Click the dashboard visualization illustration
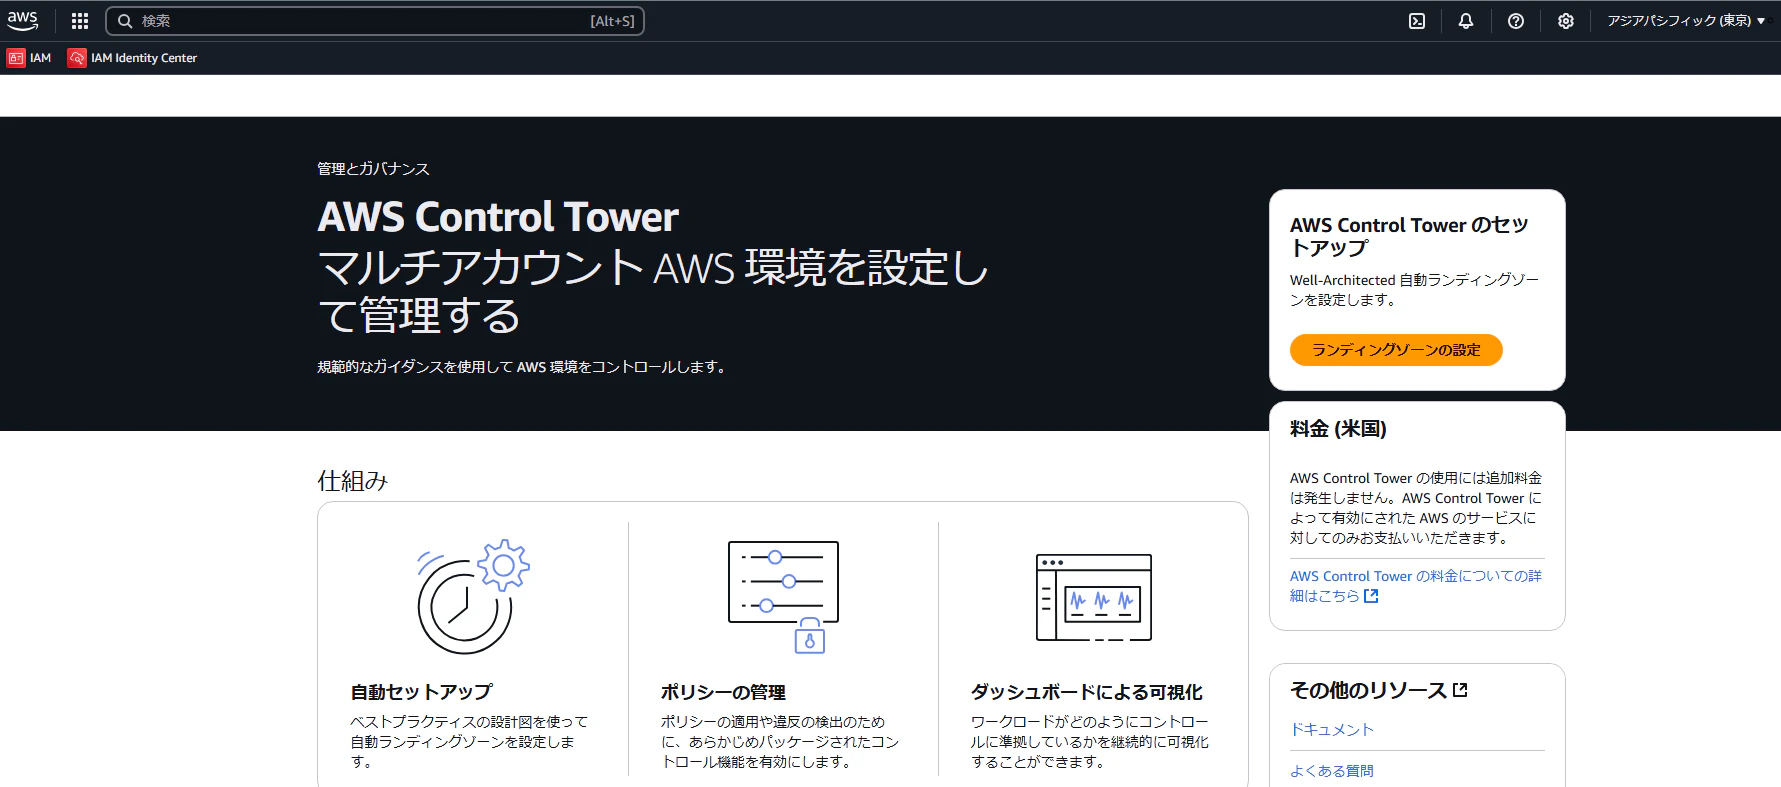Image resolution: width=1781 pixels, height=787 pixels. click(1094, 597)
